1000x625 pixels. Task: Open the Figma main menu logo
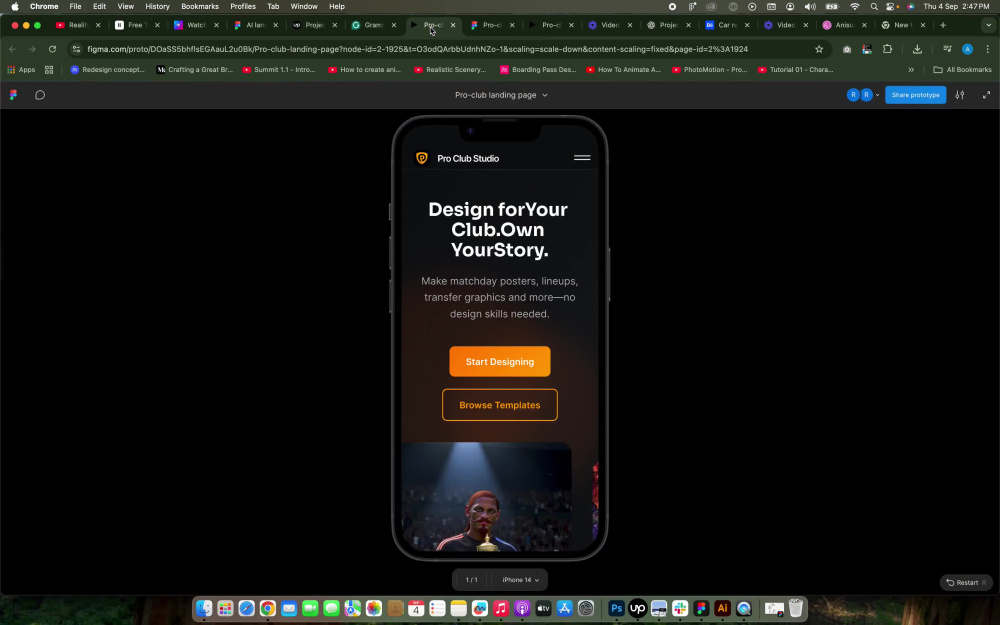tap(13, 95)
